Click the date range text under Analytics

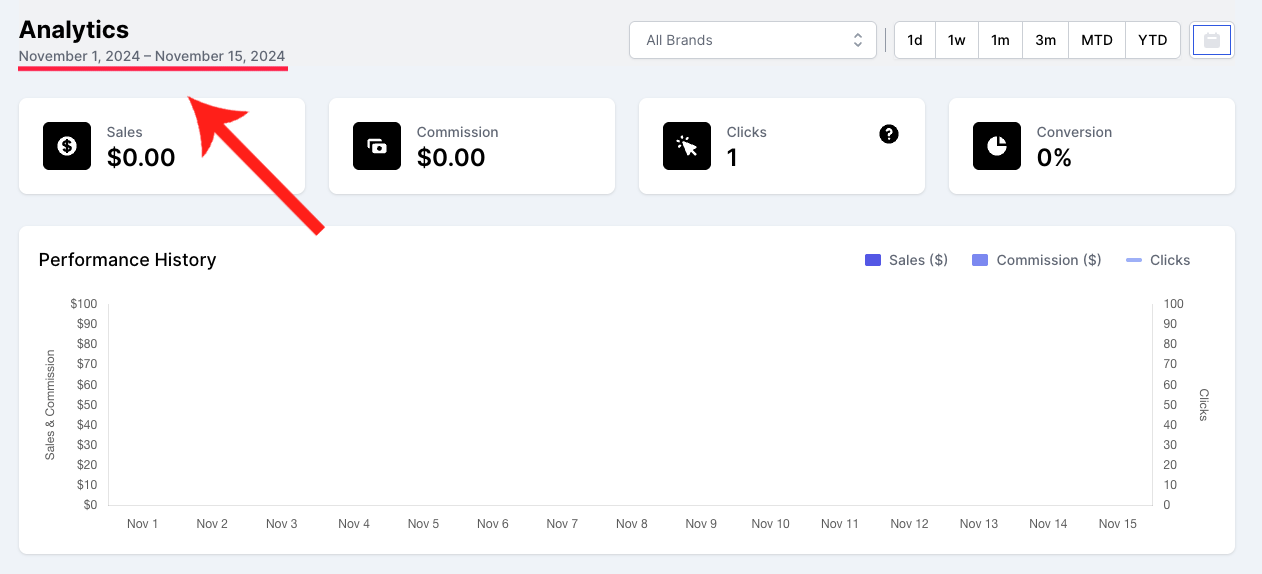pos(152,56)
